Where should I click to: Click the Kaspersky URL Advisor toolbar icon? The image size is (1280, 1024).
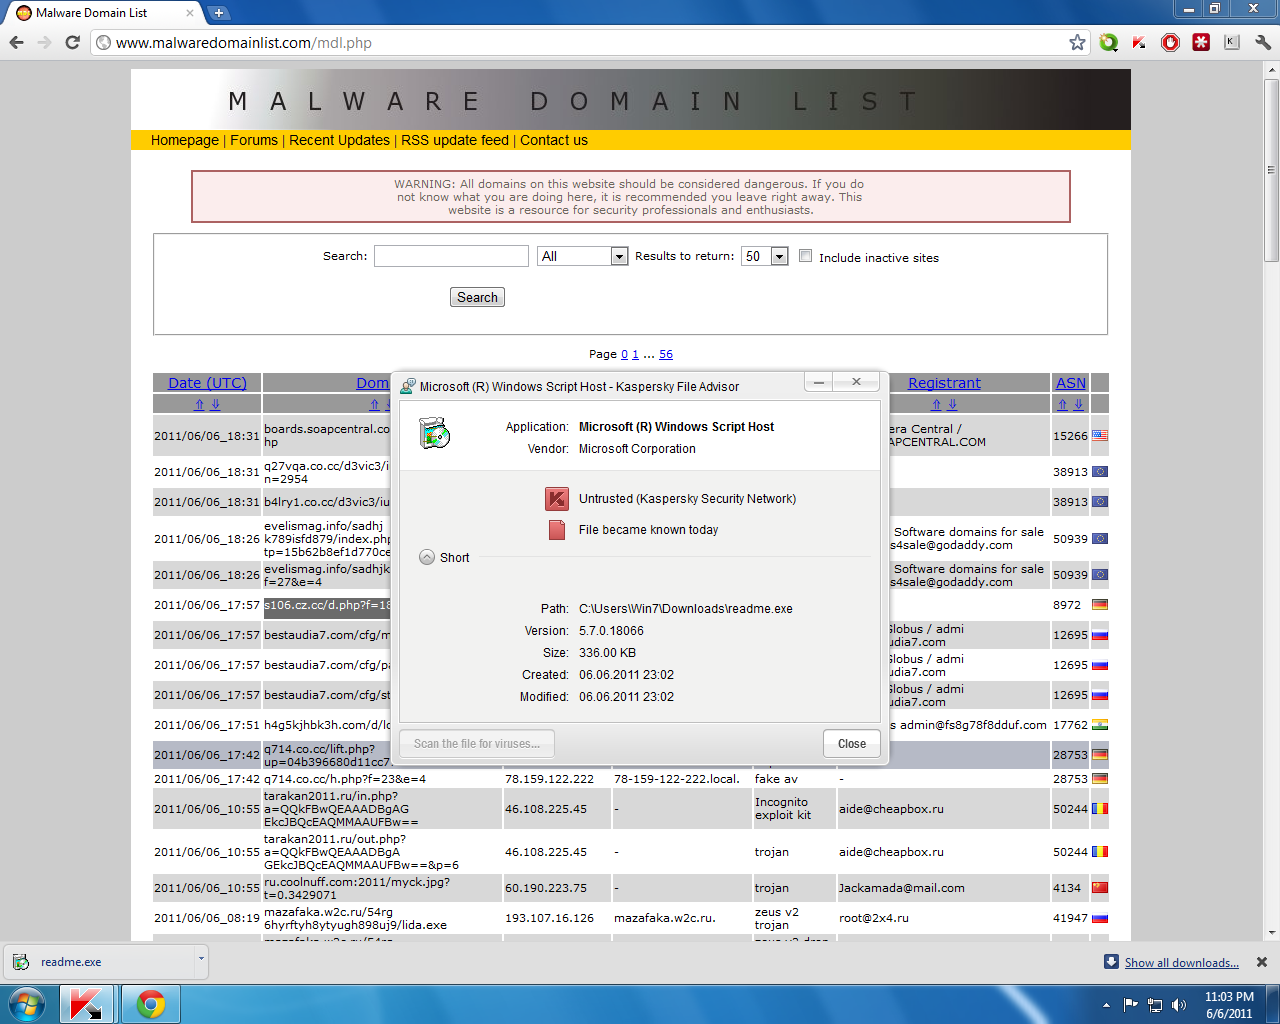pos(1139,42)
